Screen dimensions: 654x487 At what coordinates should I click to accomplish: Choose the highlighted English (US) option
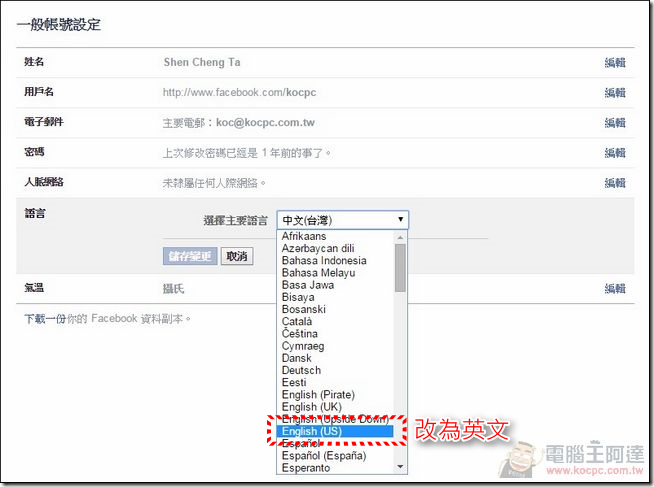[x=335, y=431]
